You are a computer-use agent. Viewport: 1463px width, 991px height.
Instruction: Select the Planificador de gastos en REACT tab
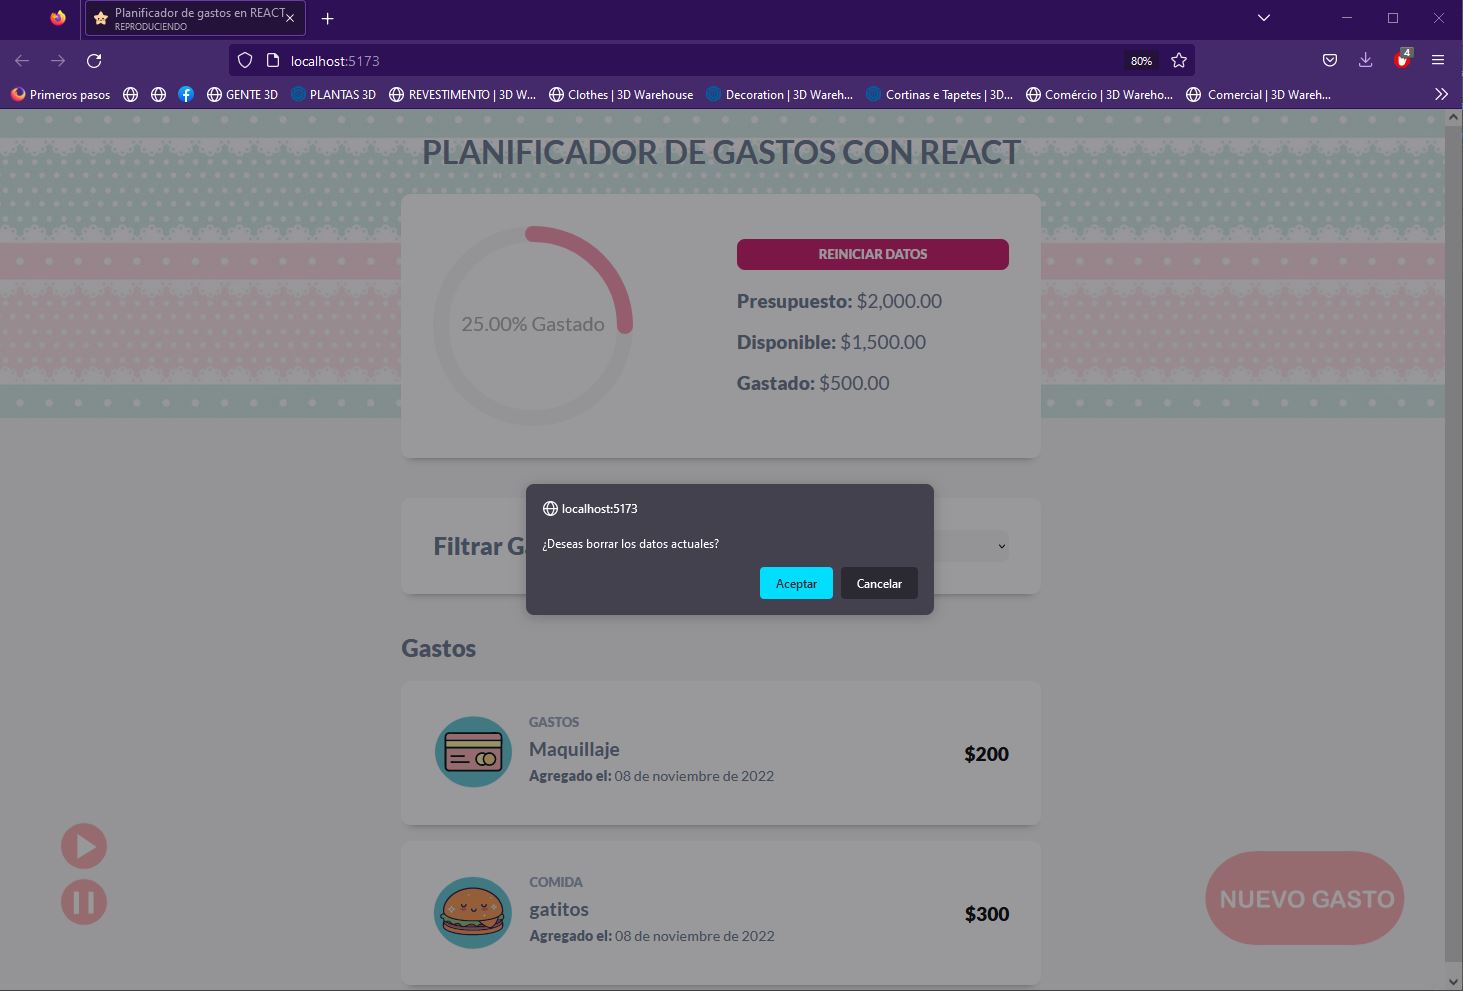coord(195,18)
